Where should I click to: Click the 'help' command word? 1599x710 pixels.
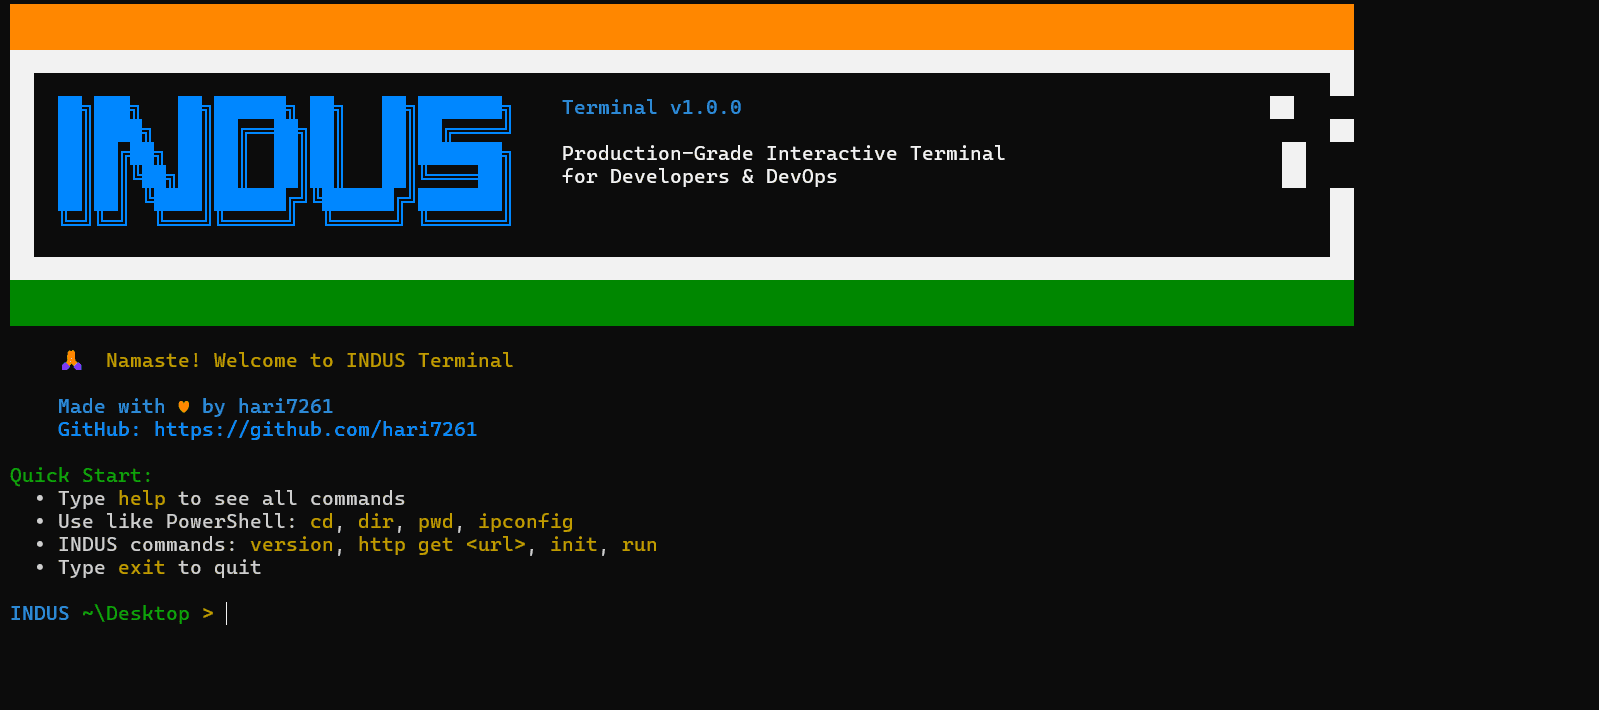point(142,499)
